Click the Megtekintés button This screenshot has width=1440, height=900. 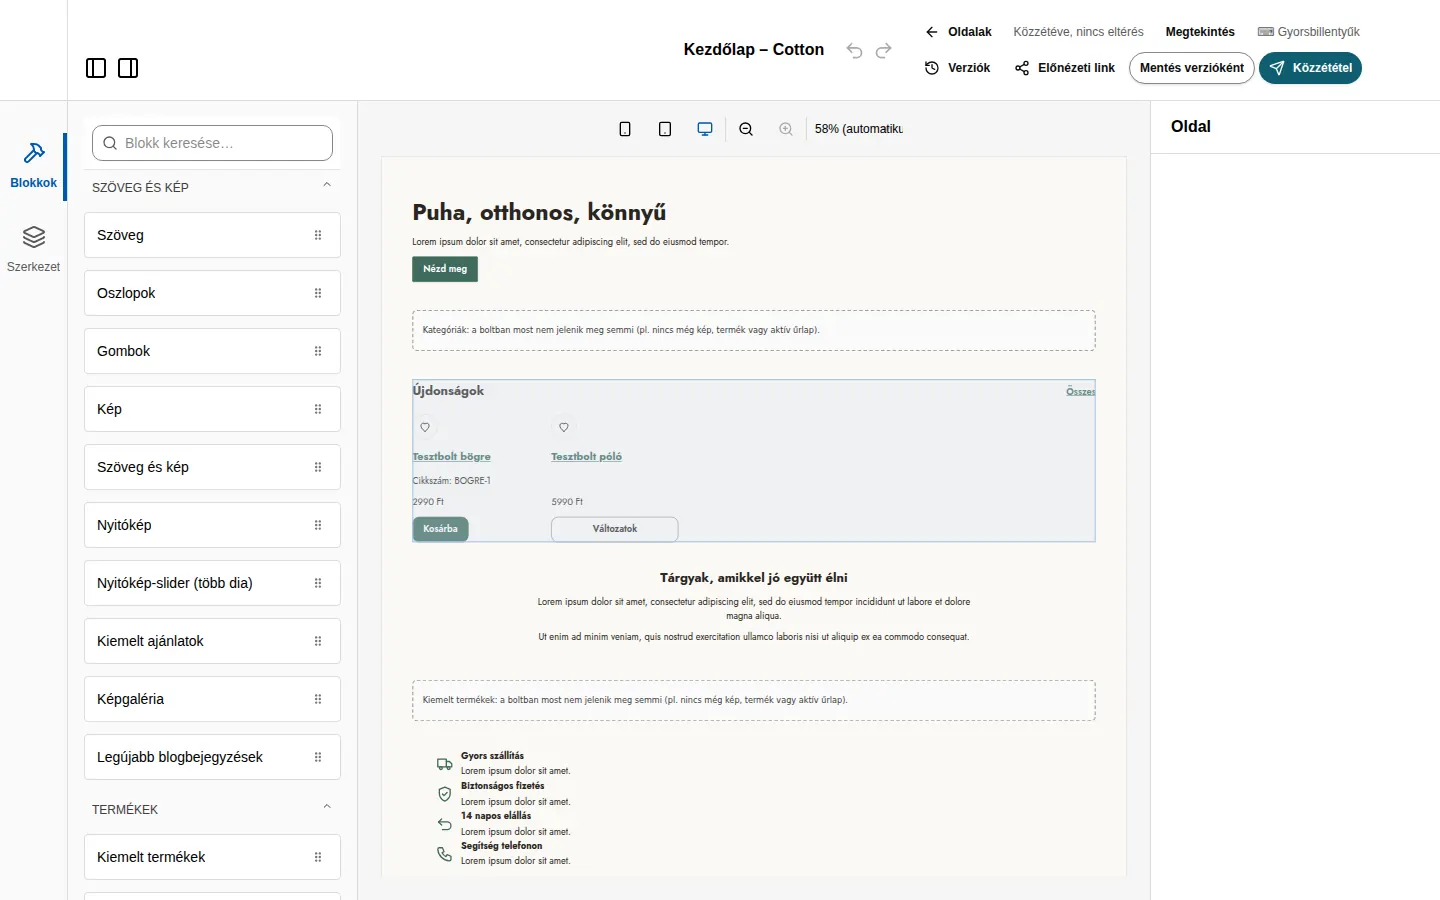[x=1200, y=32]
